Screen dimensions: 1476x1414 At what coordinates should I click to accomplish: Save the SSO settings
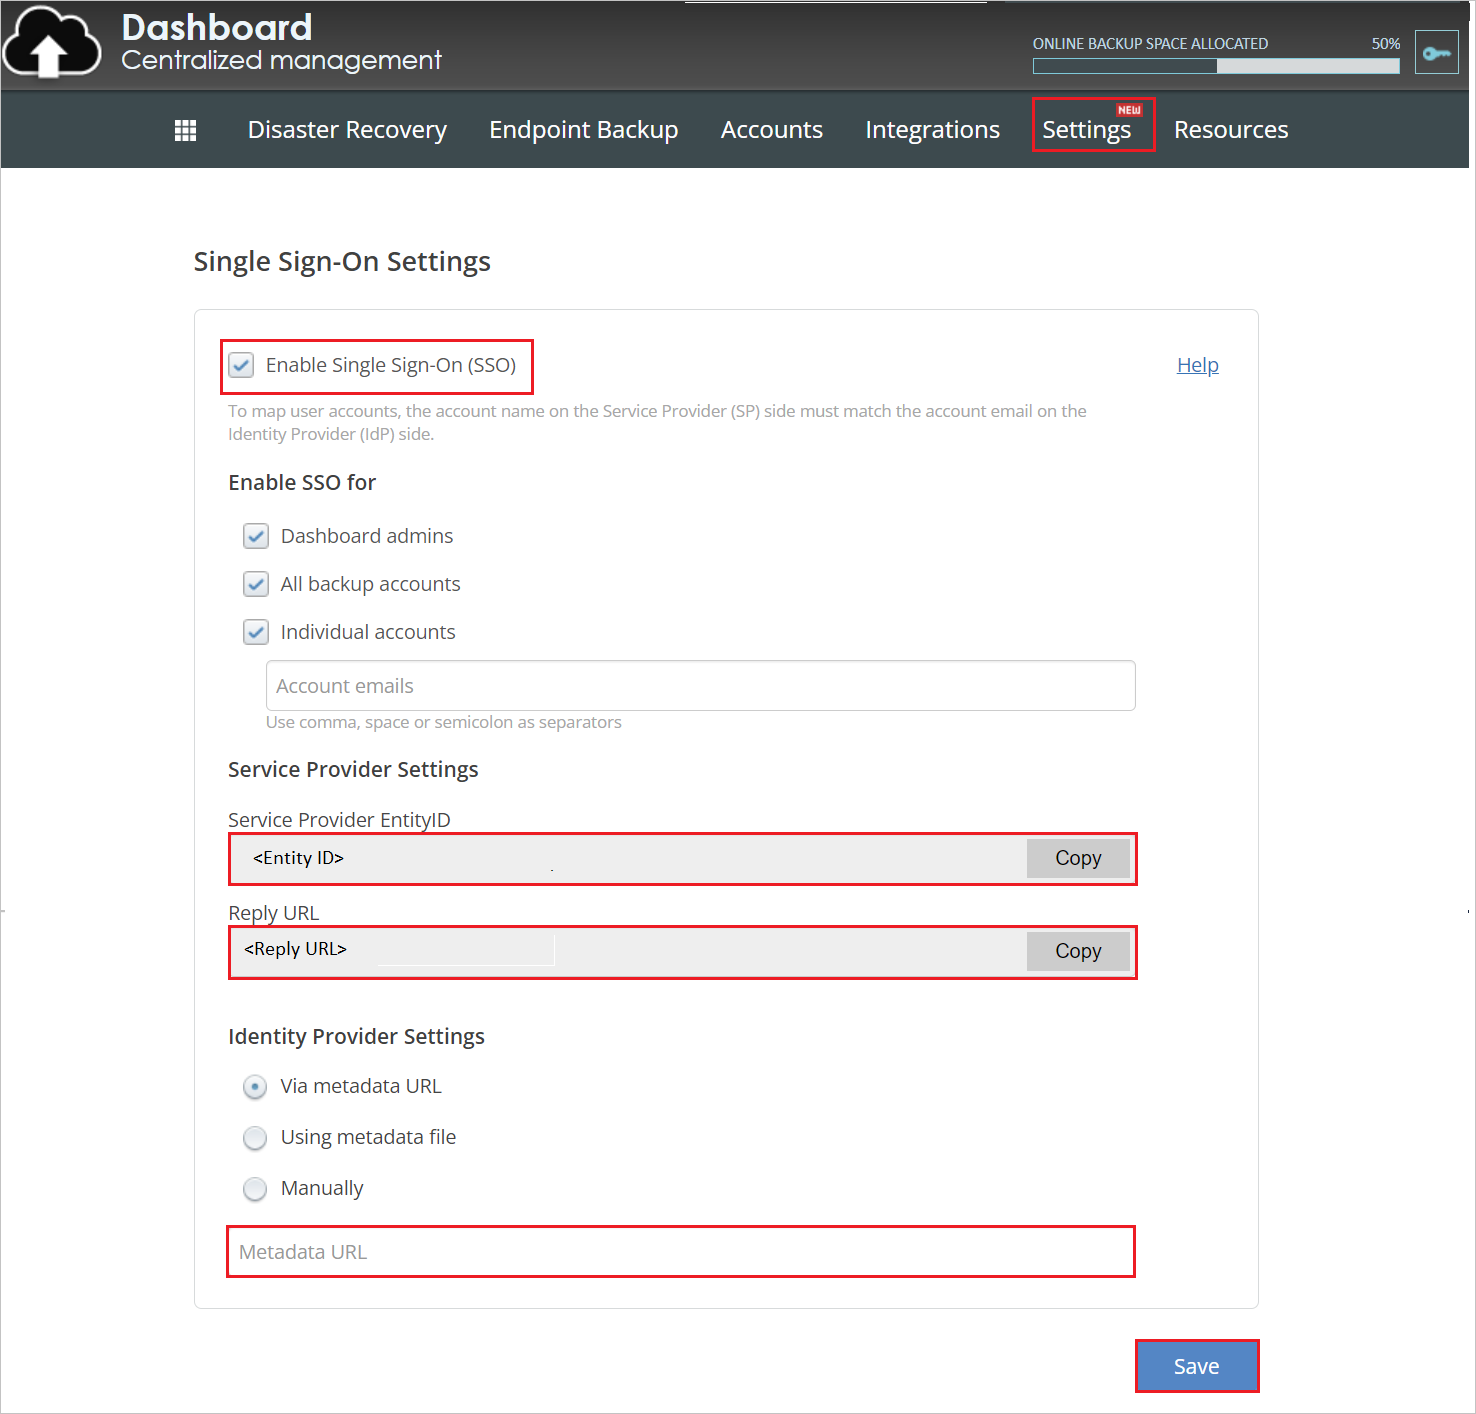(x=1197, y=1366)
